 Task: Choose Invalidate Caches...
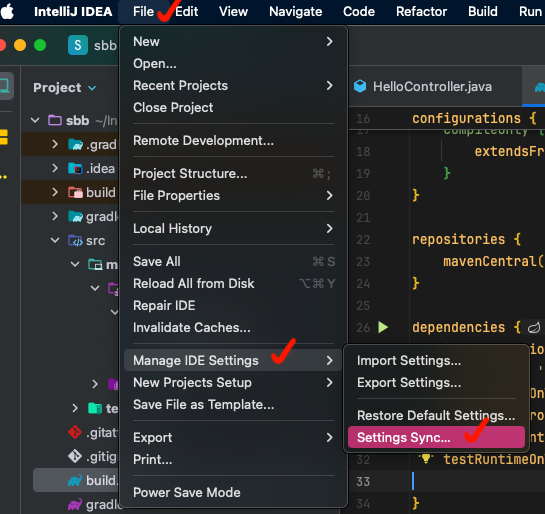(x=233, y=327)
